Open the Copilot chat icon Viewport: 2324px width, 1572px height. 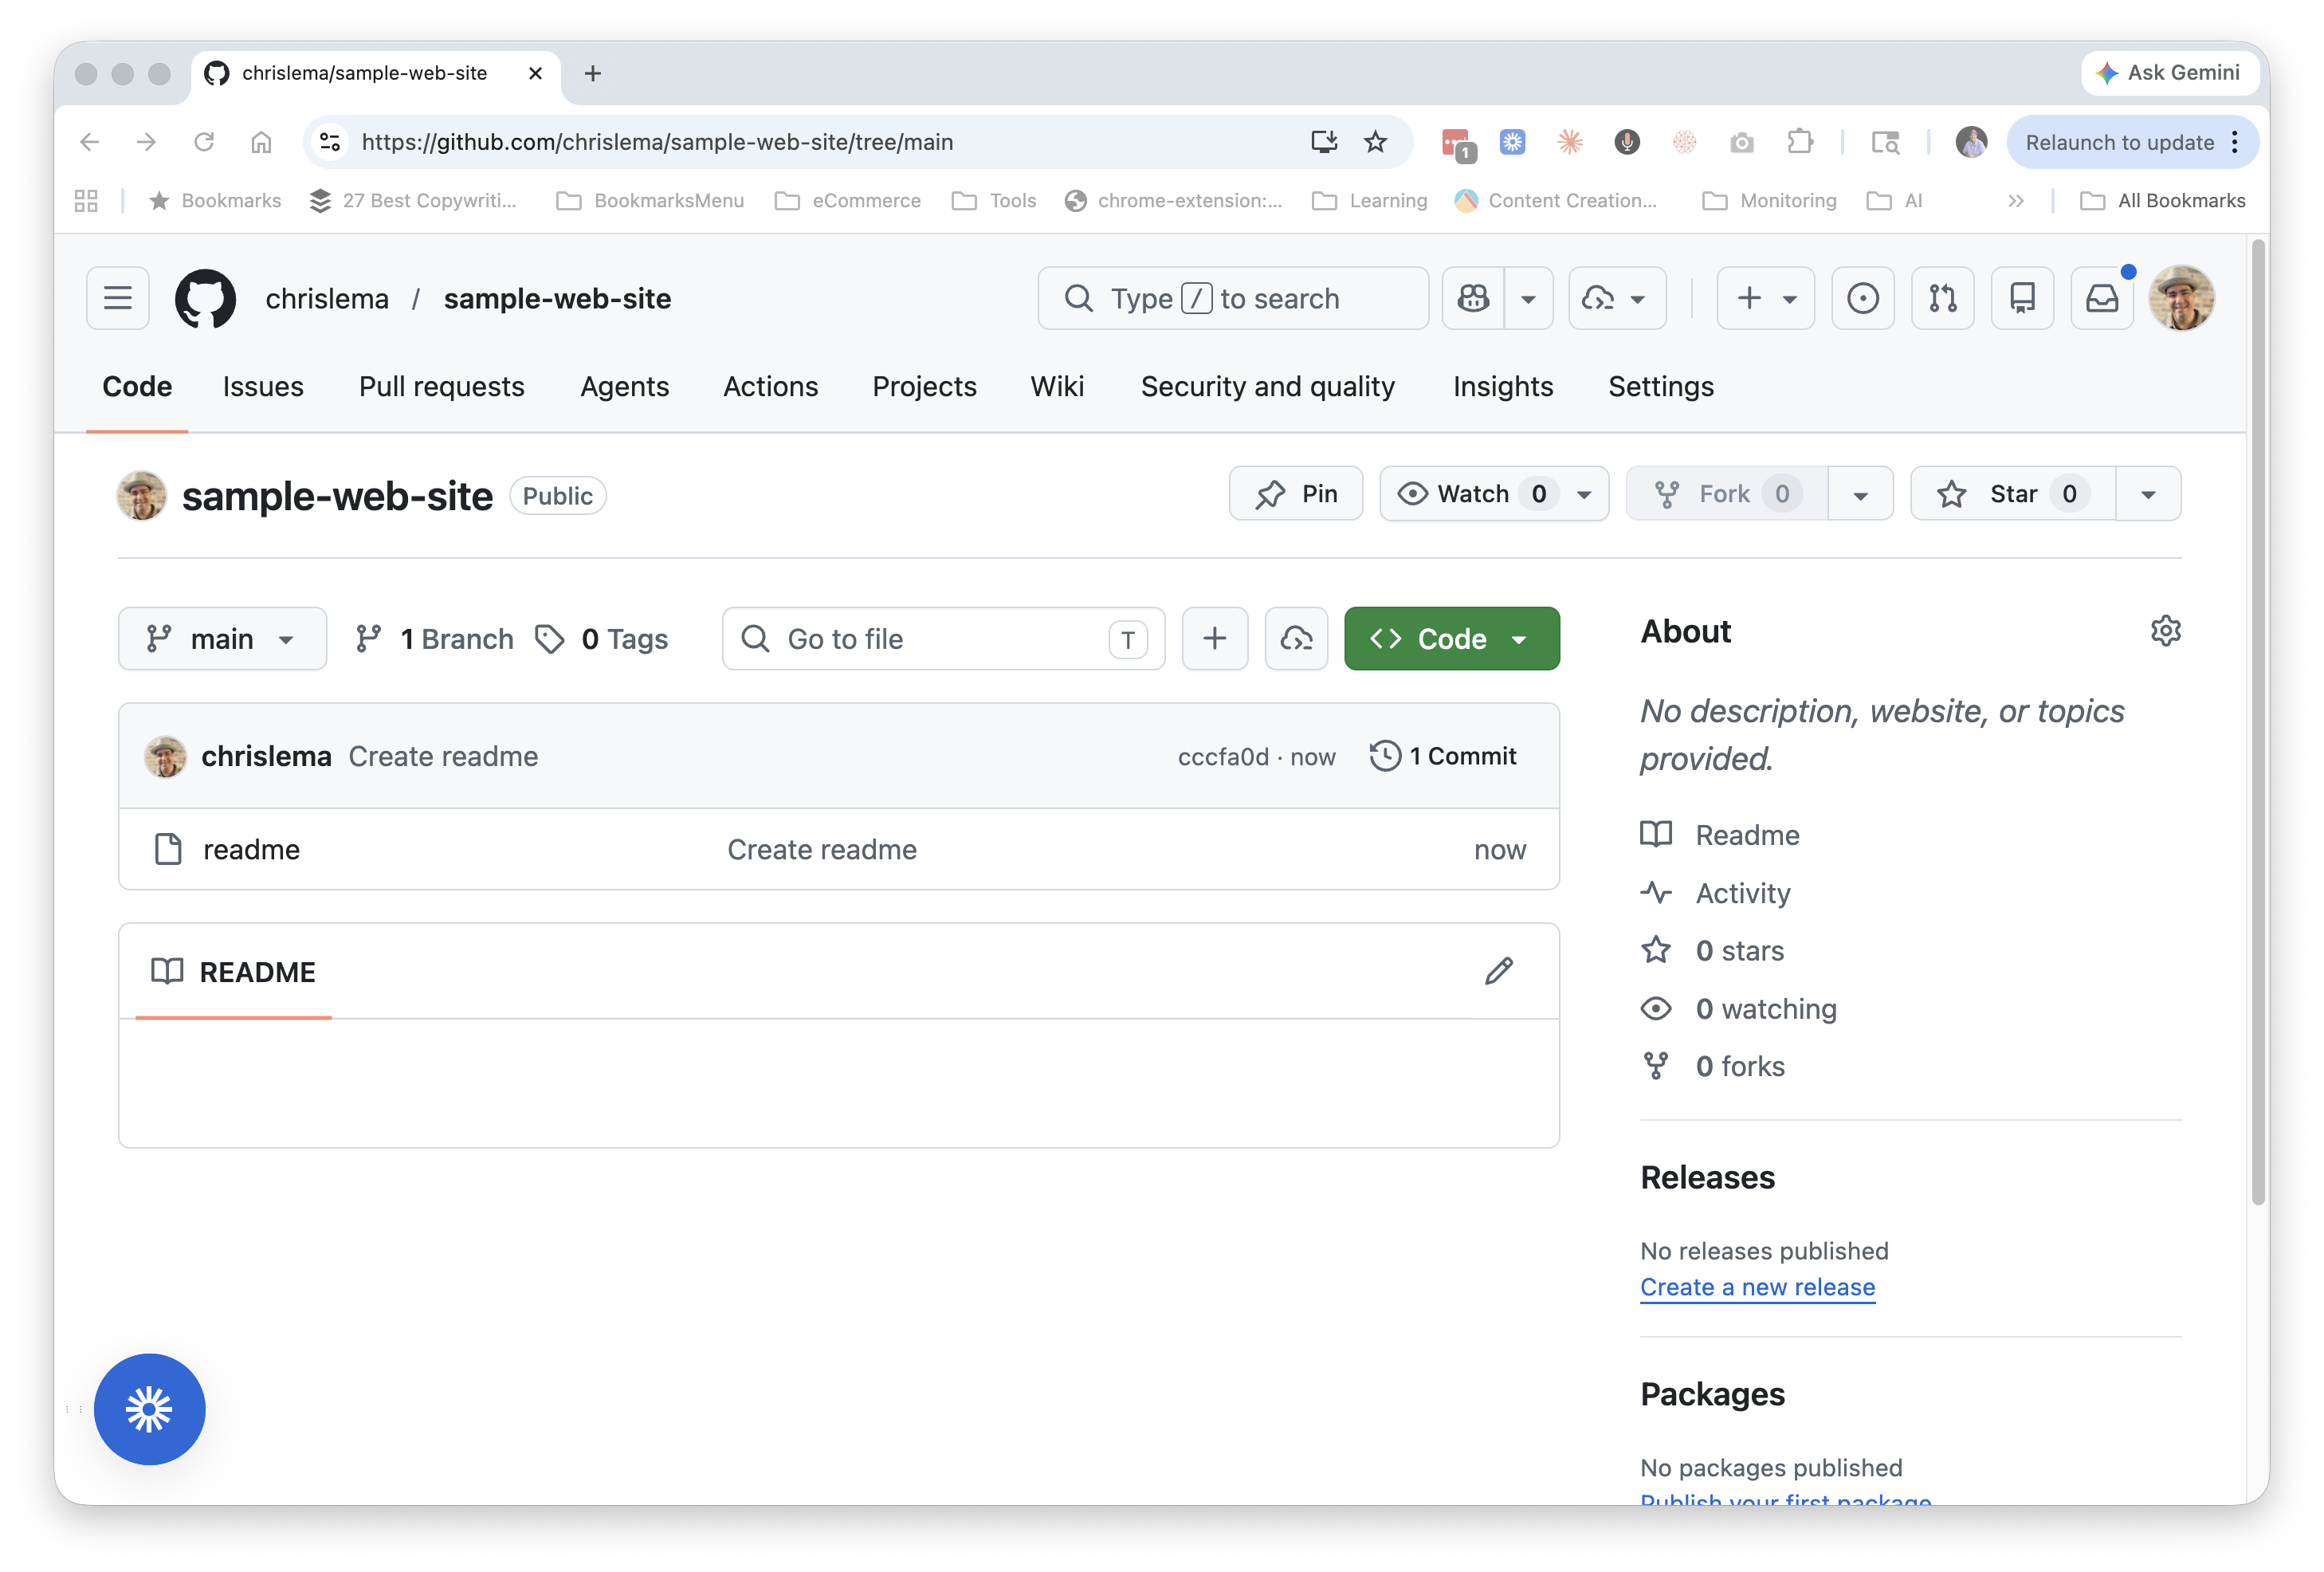1473,298
